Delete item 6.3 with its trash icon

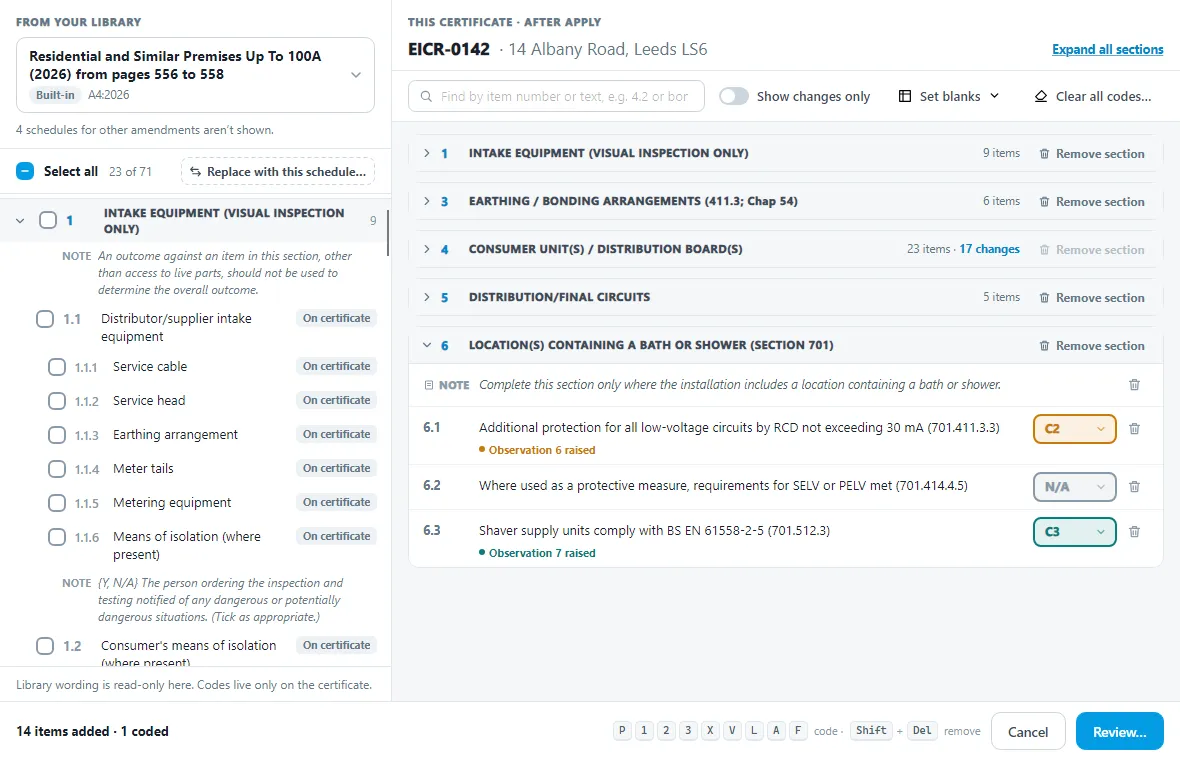[x=1134, y=532]
